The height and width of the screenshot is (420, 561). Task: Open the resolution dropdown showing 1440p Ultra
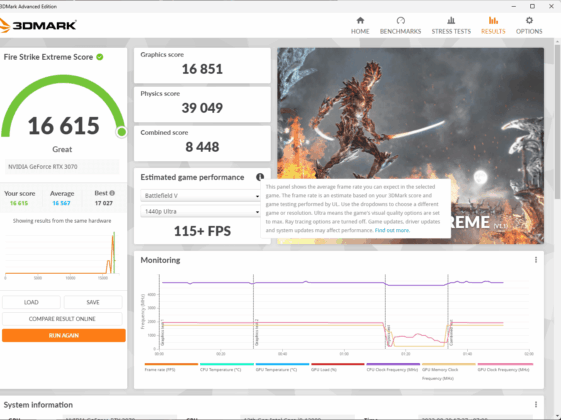pyautogui.click(x=201, y=211)
